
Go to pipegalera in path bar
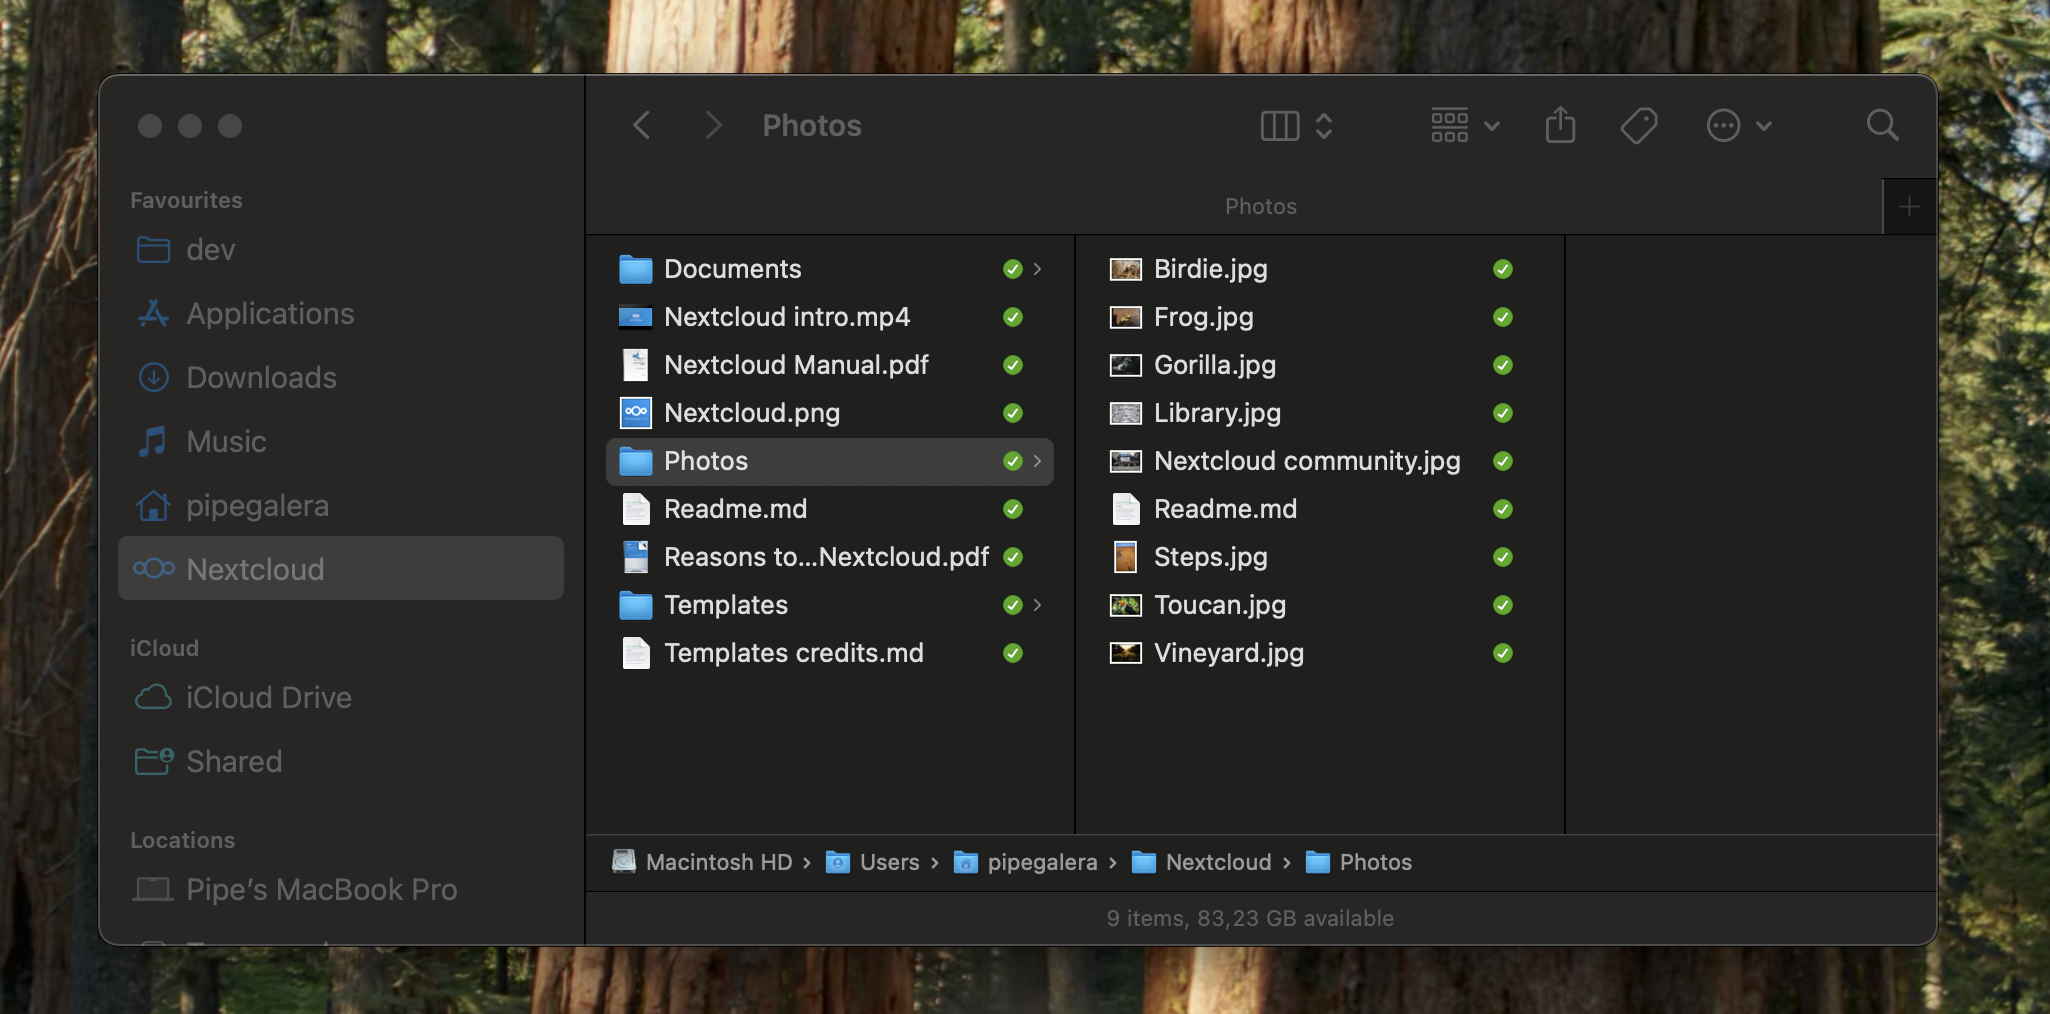pos(1025,862)
